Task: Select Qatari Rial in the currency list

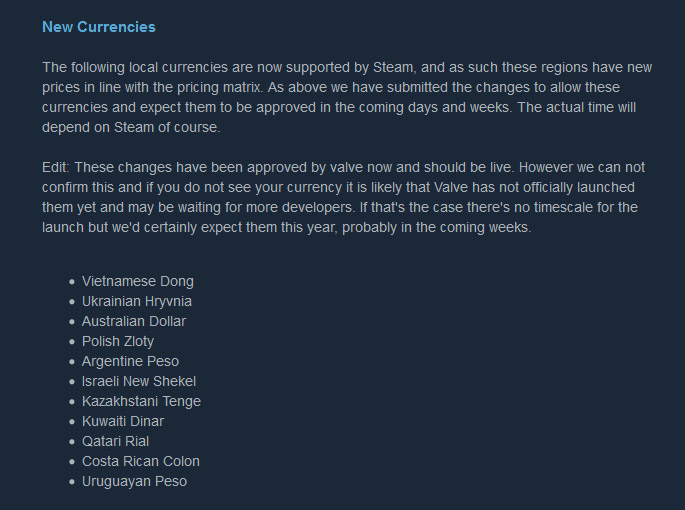Action: (115, 441)
